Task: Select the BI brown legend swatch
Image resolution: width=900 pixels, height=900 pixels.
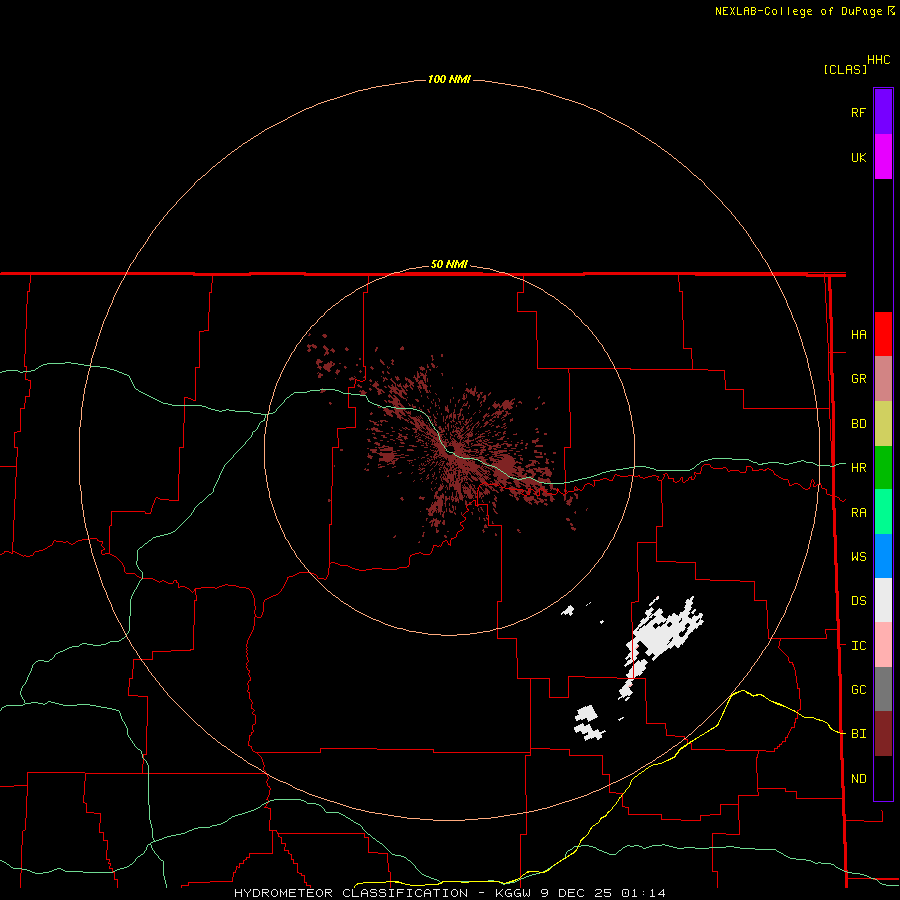Action: tap(883, 734)
